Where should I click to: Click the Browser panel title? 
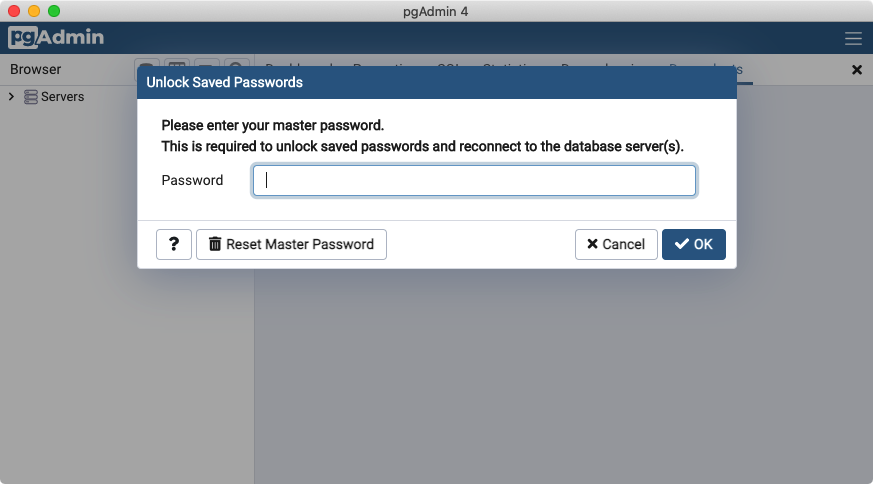pyautogui.click(x=36, y=70)
